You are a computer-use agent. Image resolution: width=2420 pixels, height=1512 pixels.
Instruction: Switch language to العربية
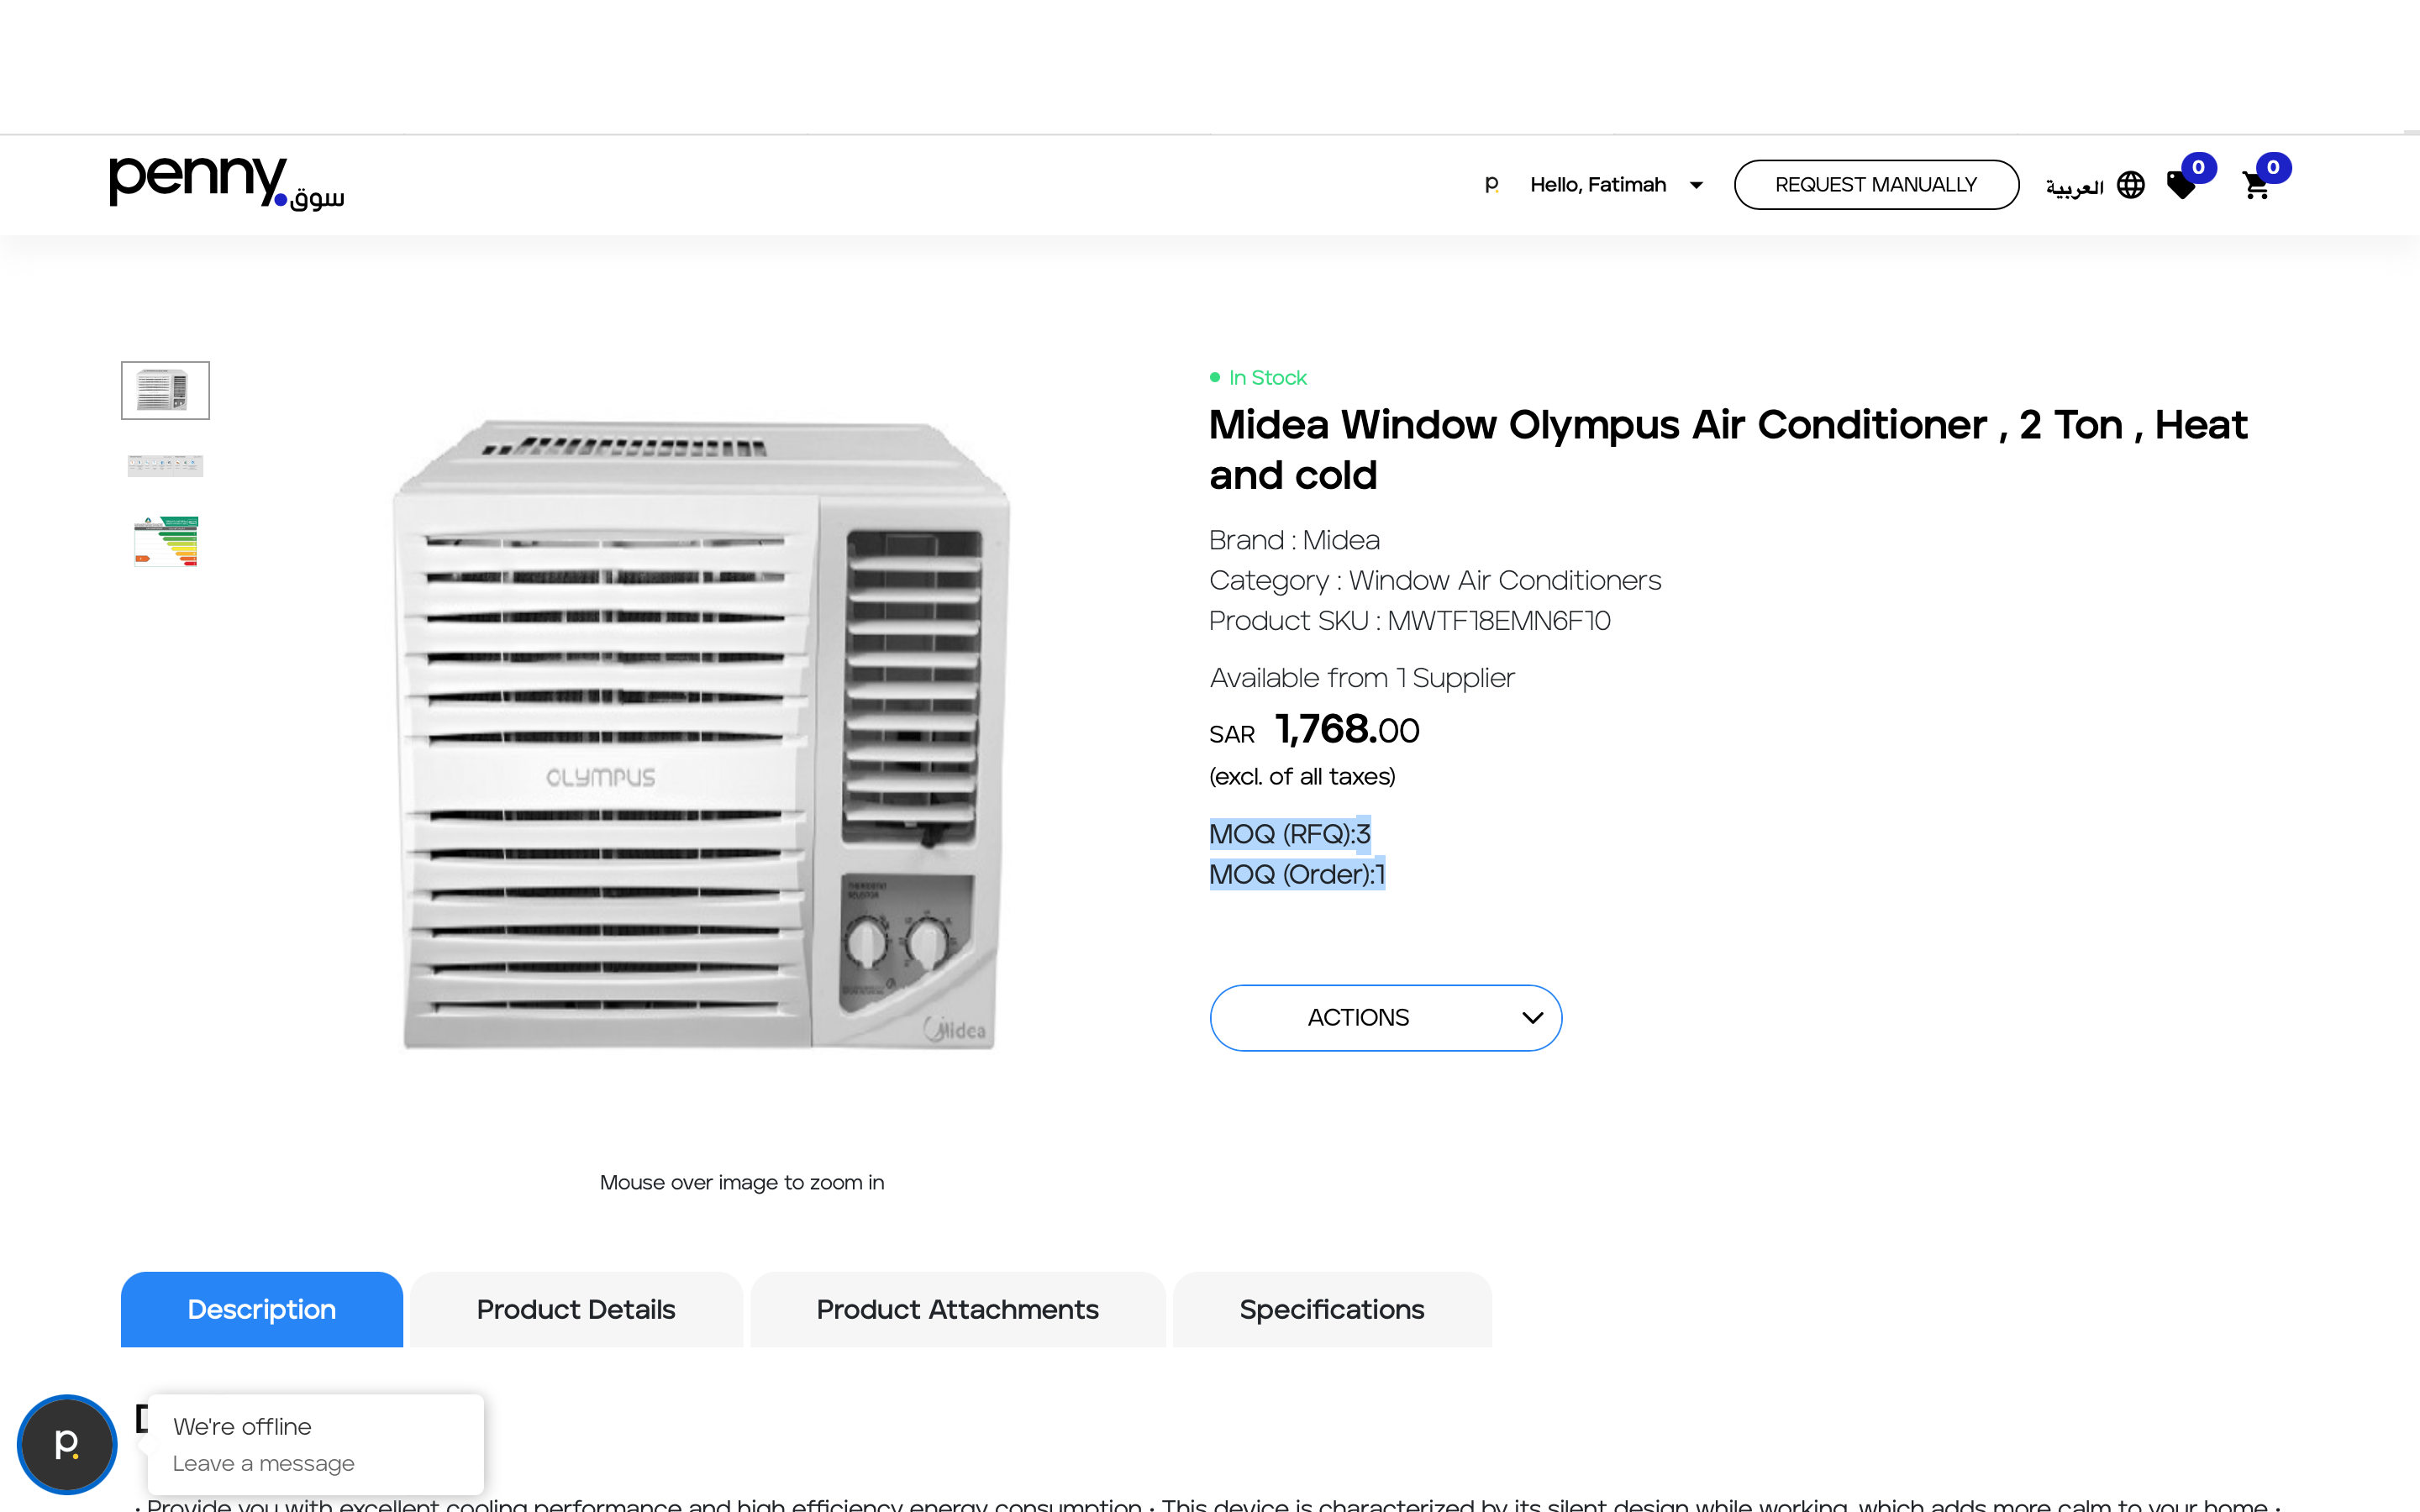click(2074, 187)
